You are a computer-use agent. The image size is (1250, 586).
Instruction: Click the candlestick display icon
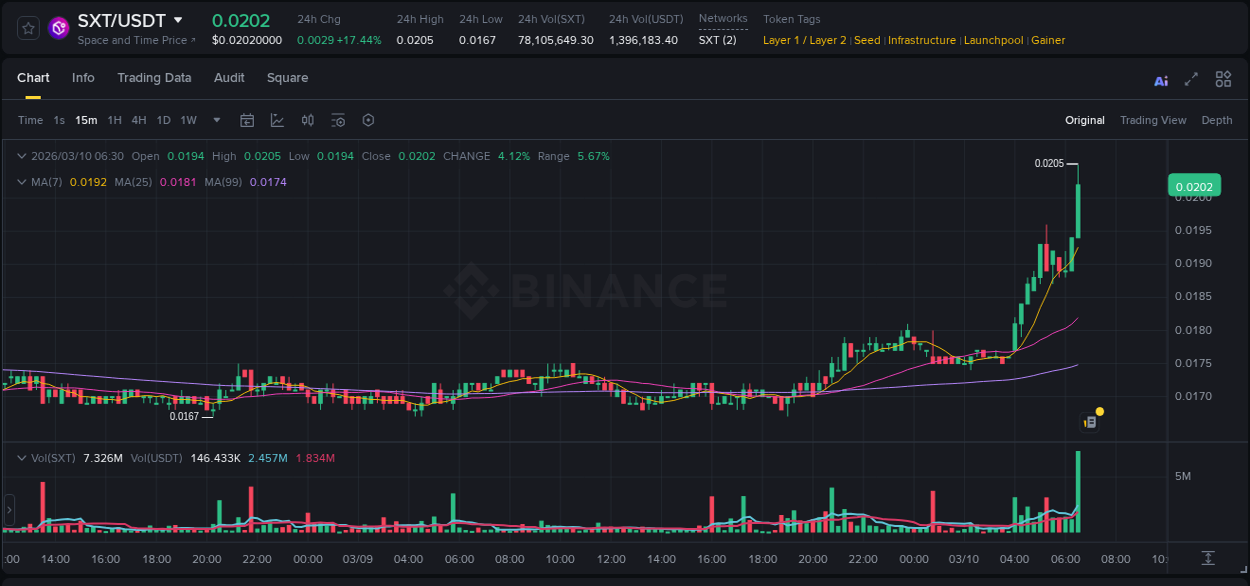307,119
